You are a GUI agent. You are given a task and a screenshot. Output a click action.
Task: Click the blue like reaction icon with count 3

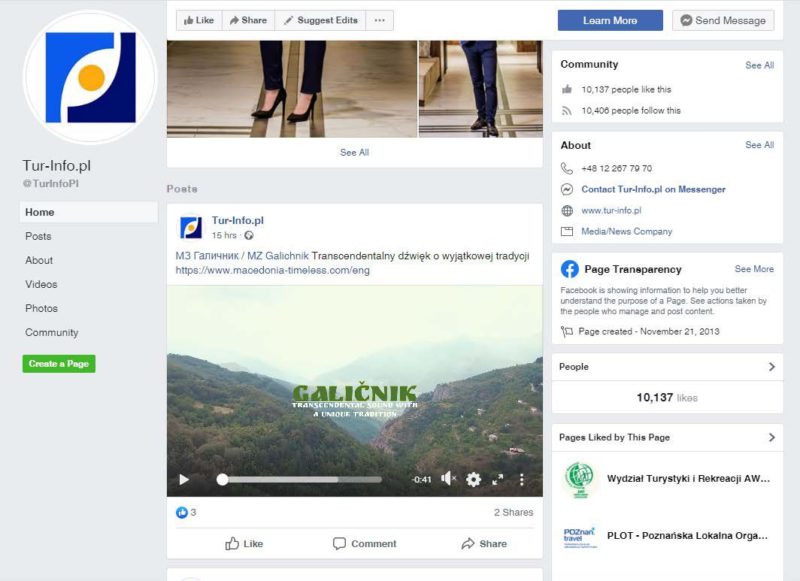click(182, 512)
